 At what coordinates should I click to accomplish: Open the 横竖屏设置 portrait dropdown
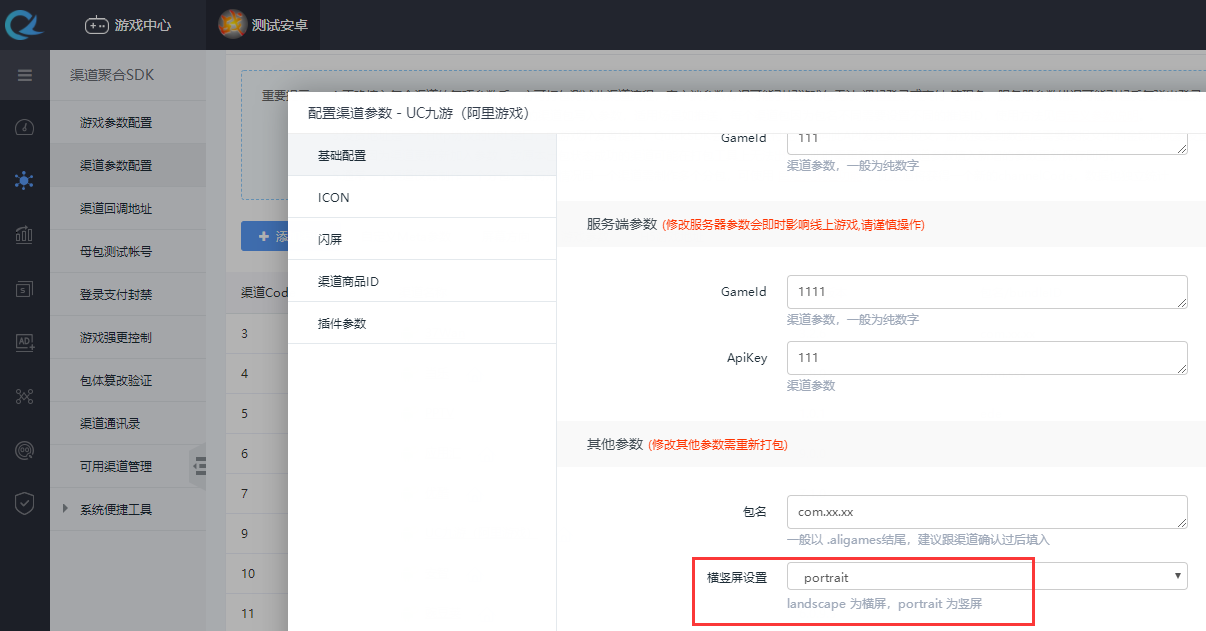coord(987,577)
